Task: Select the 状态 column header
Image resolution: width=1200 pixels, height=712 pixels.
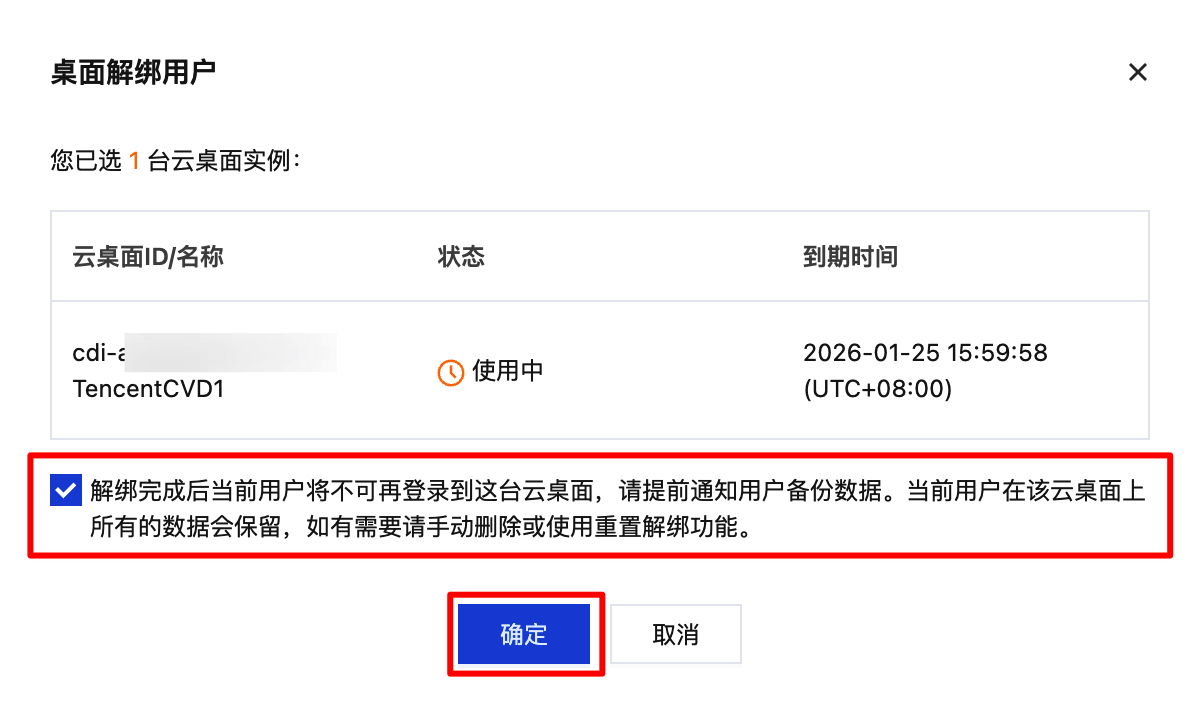Action: 461,256
